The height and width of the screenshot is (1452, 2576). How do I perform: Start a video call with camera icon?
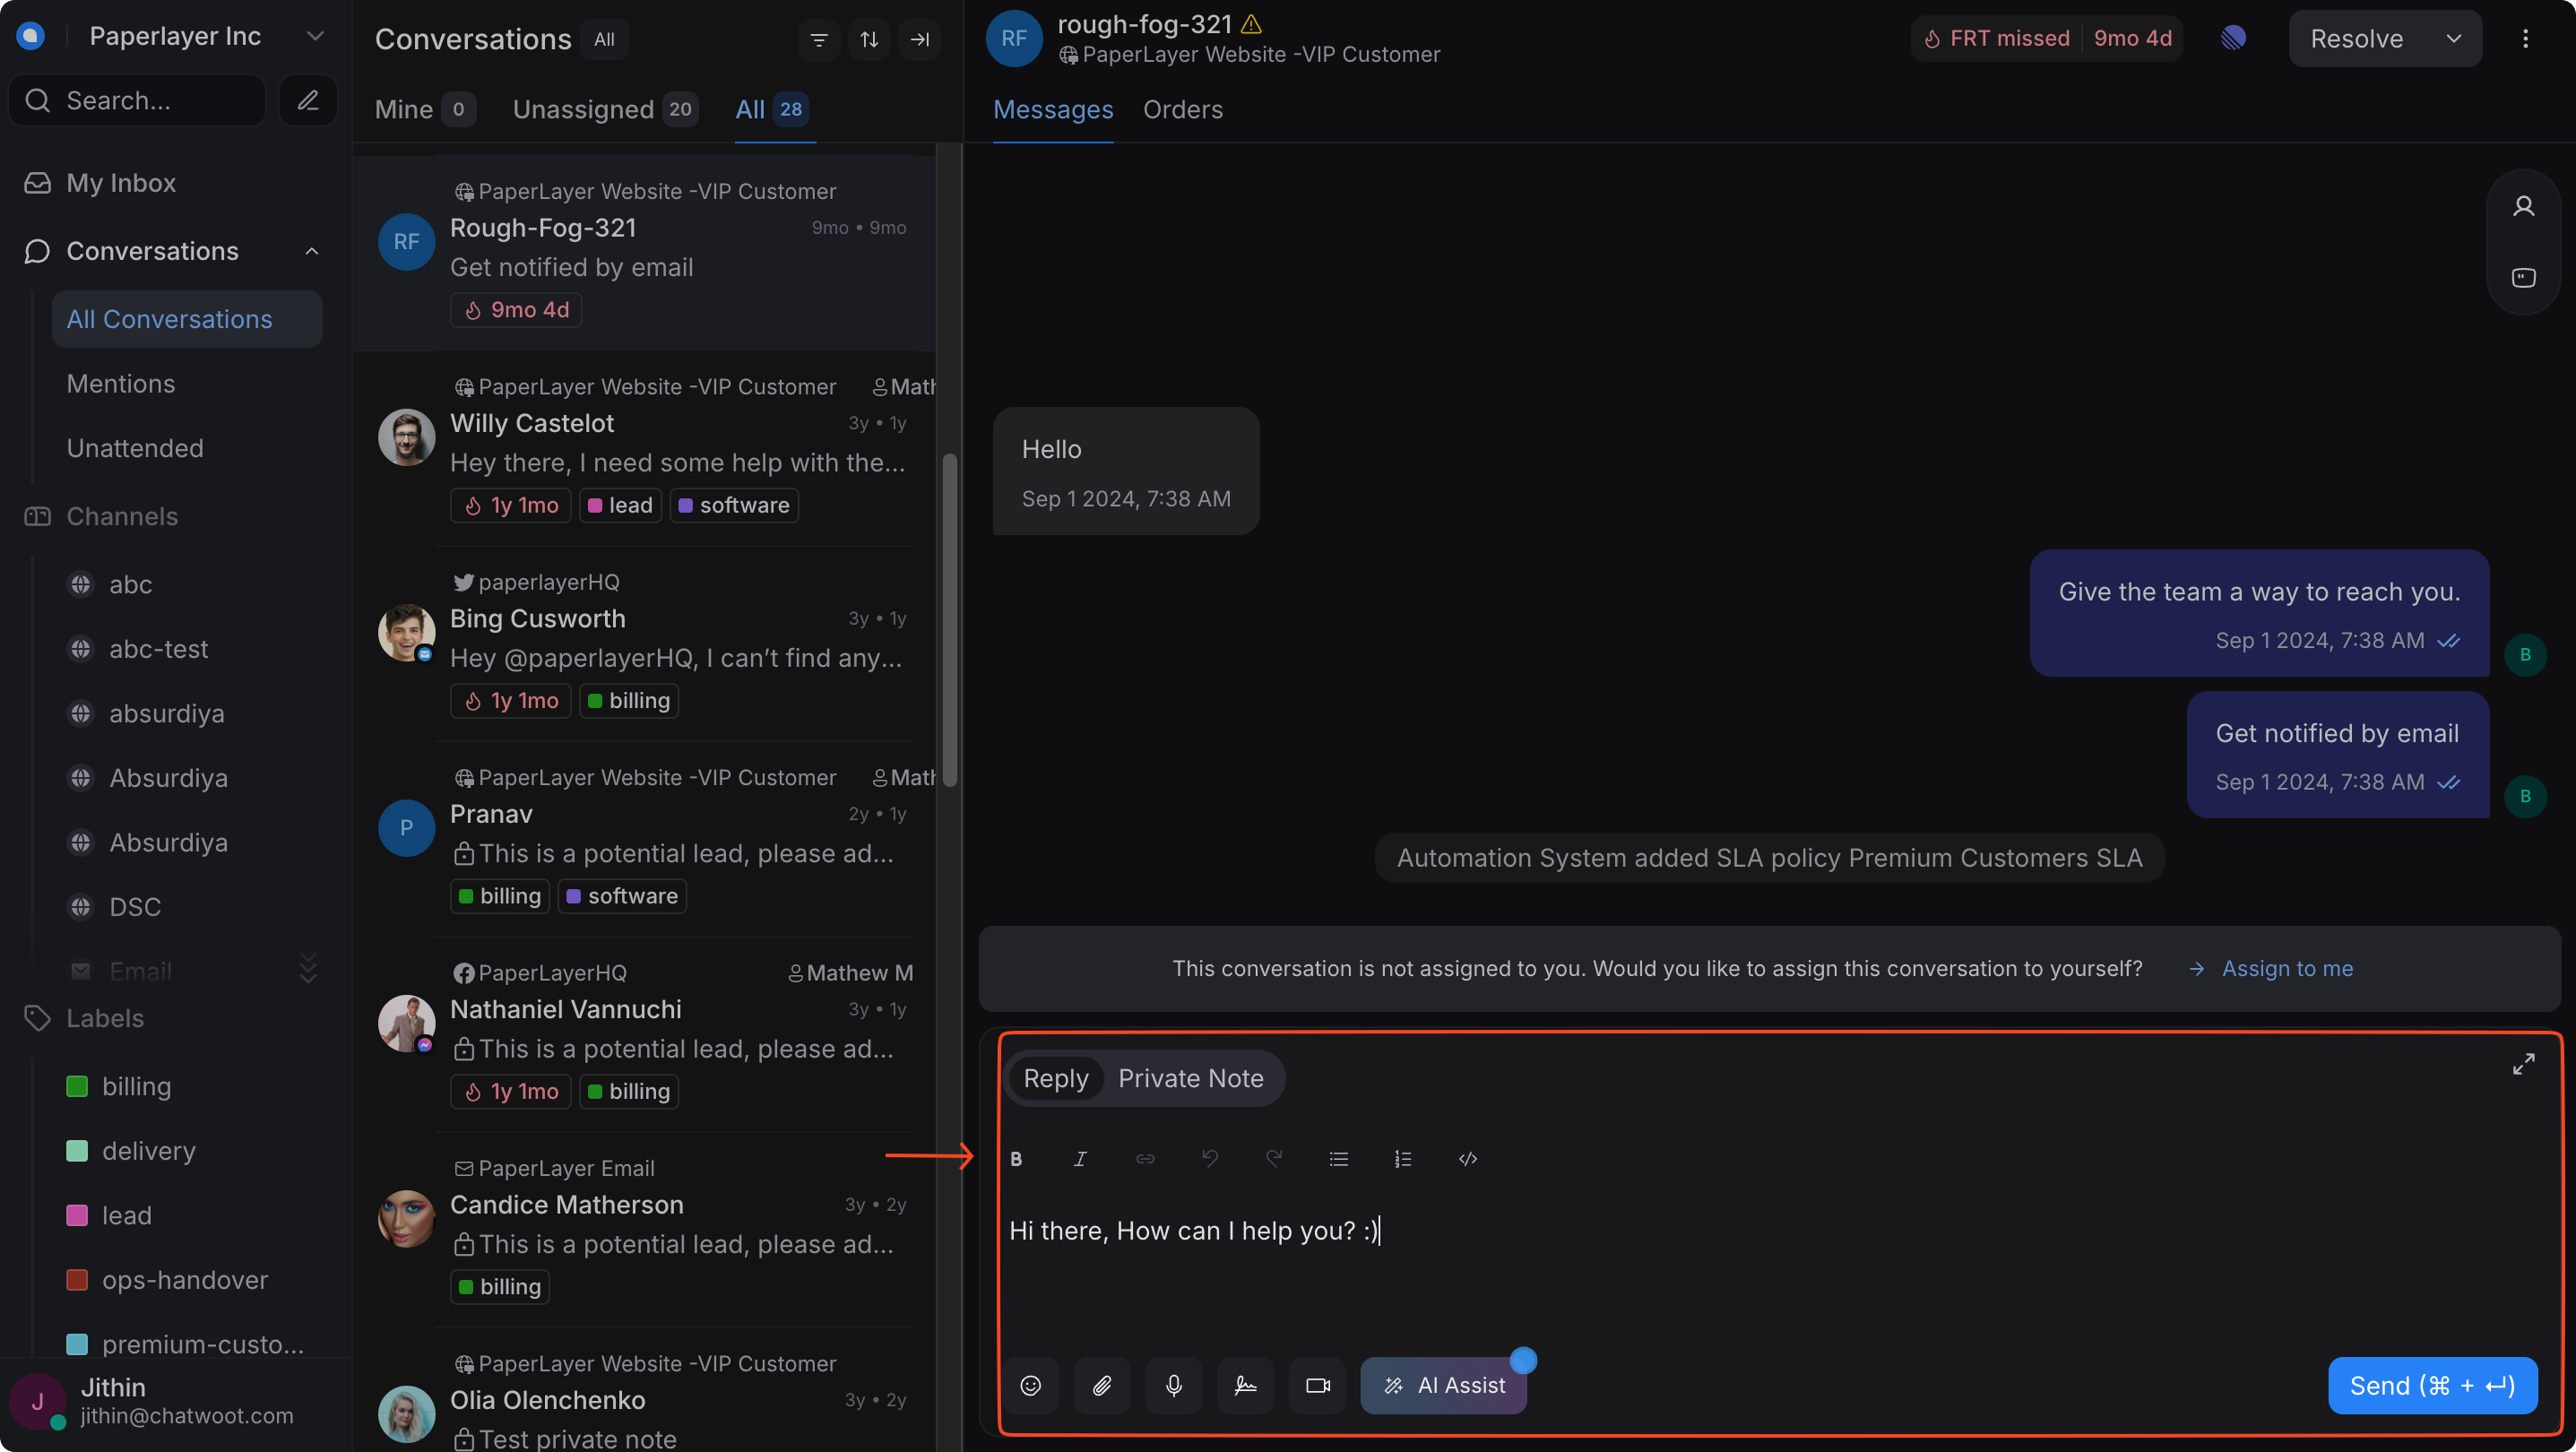point(1318,1386)
